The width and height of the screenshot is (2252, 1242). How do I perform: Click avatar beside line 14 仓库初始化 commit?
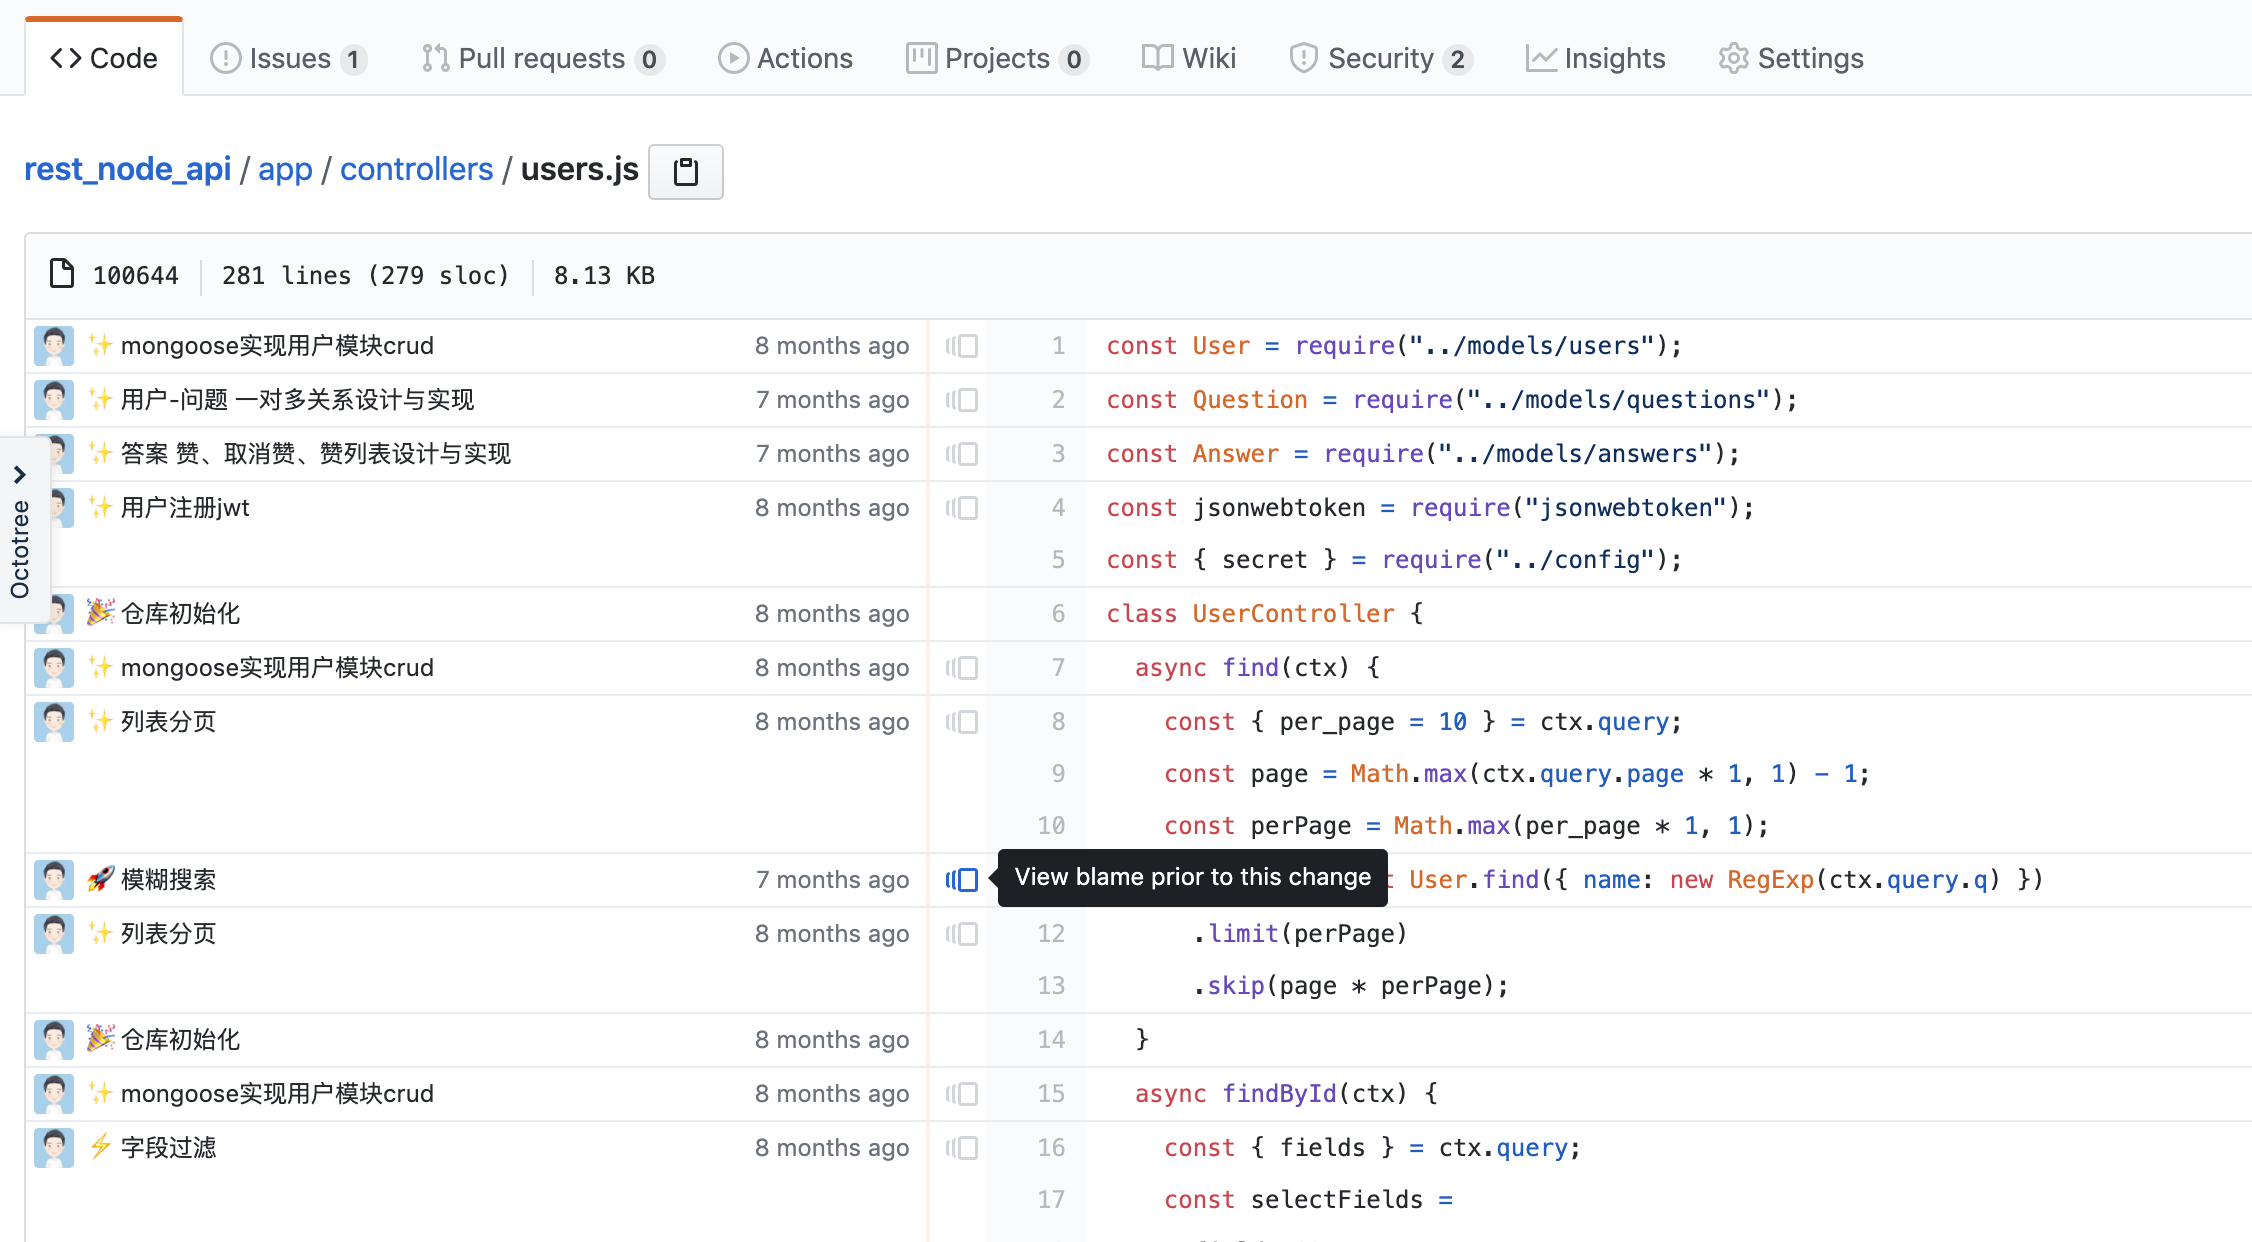click(x=54, y=1040)
